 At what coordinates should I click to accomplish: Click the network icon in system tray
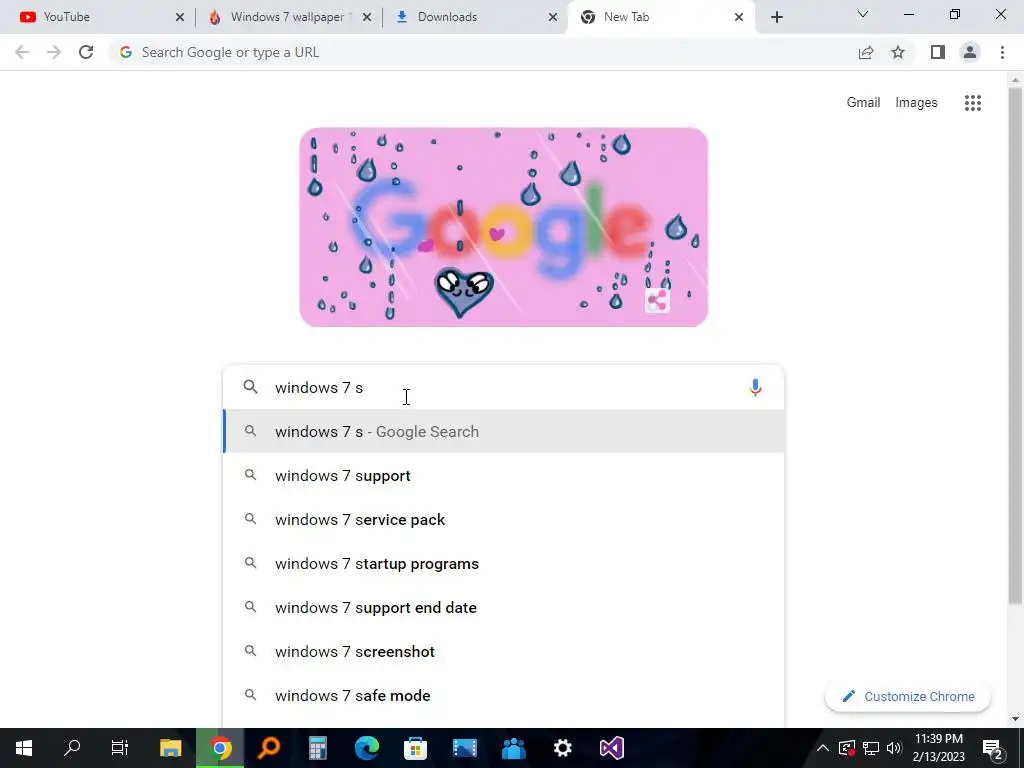pyautogui.click(x=871, y=748)
